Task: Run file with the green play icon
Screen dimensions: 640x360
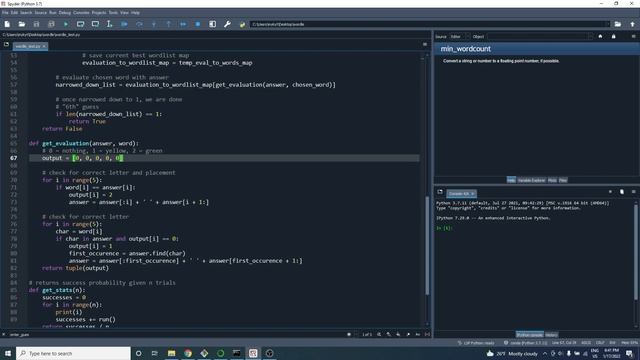Action: tap(66, 24)
